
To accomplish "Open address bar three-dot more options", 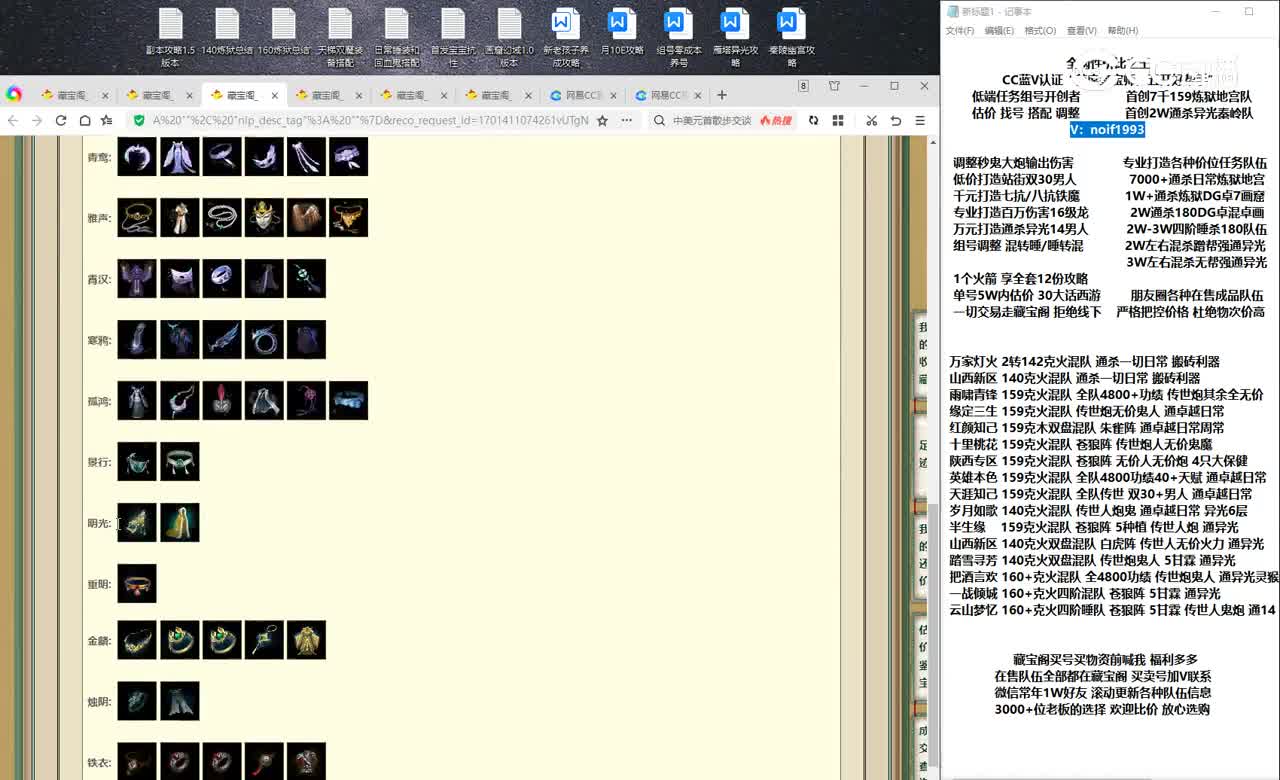I will click(x=627, y=120).
